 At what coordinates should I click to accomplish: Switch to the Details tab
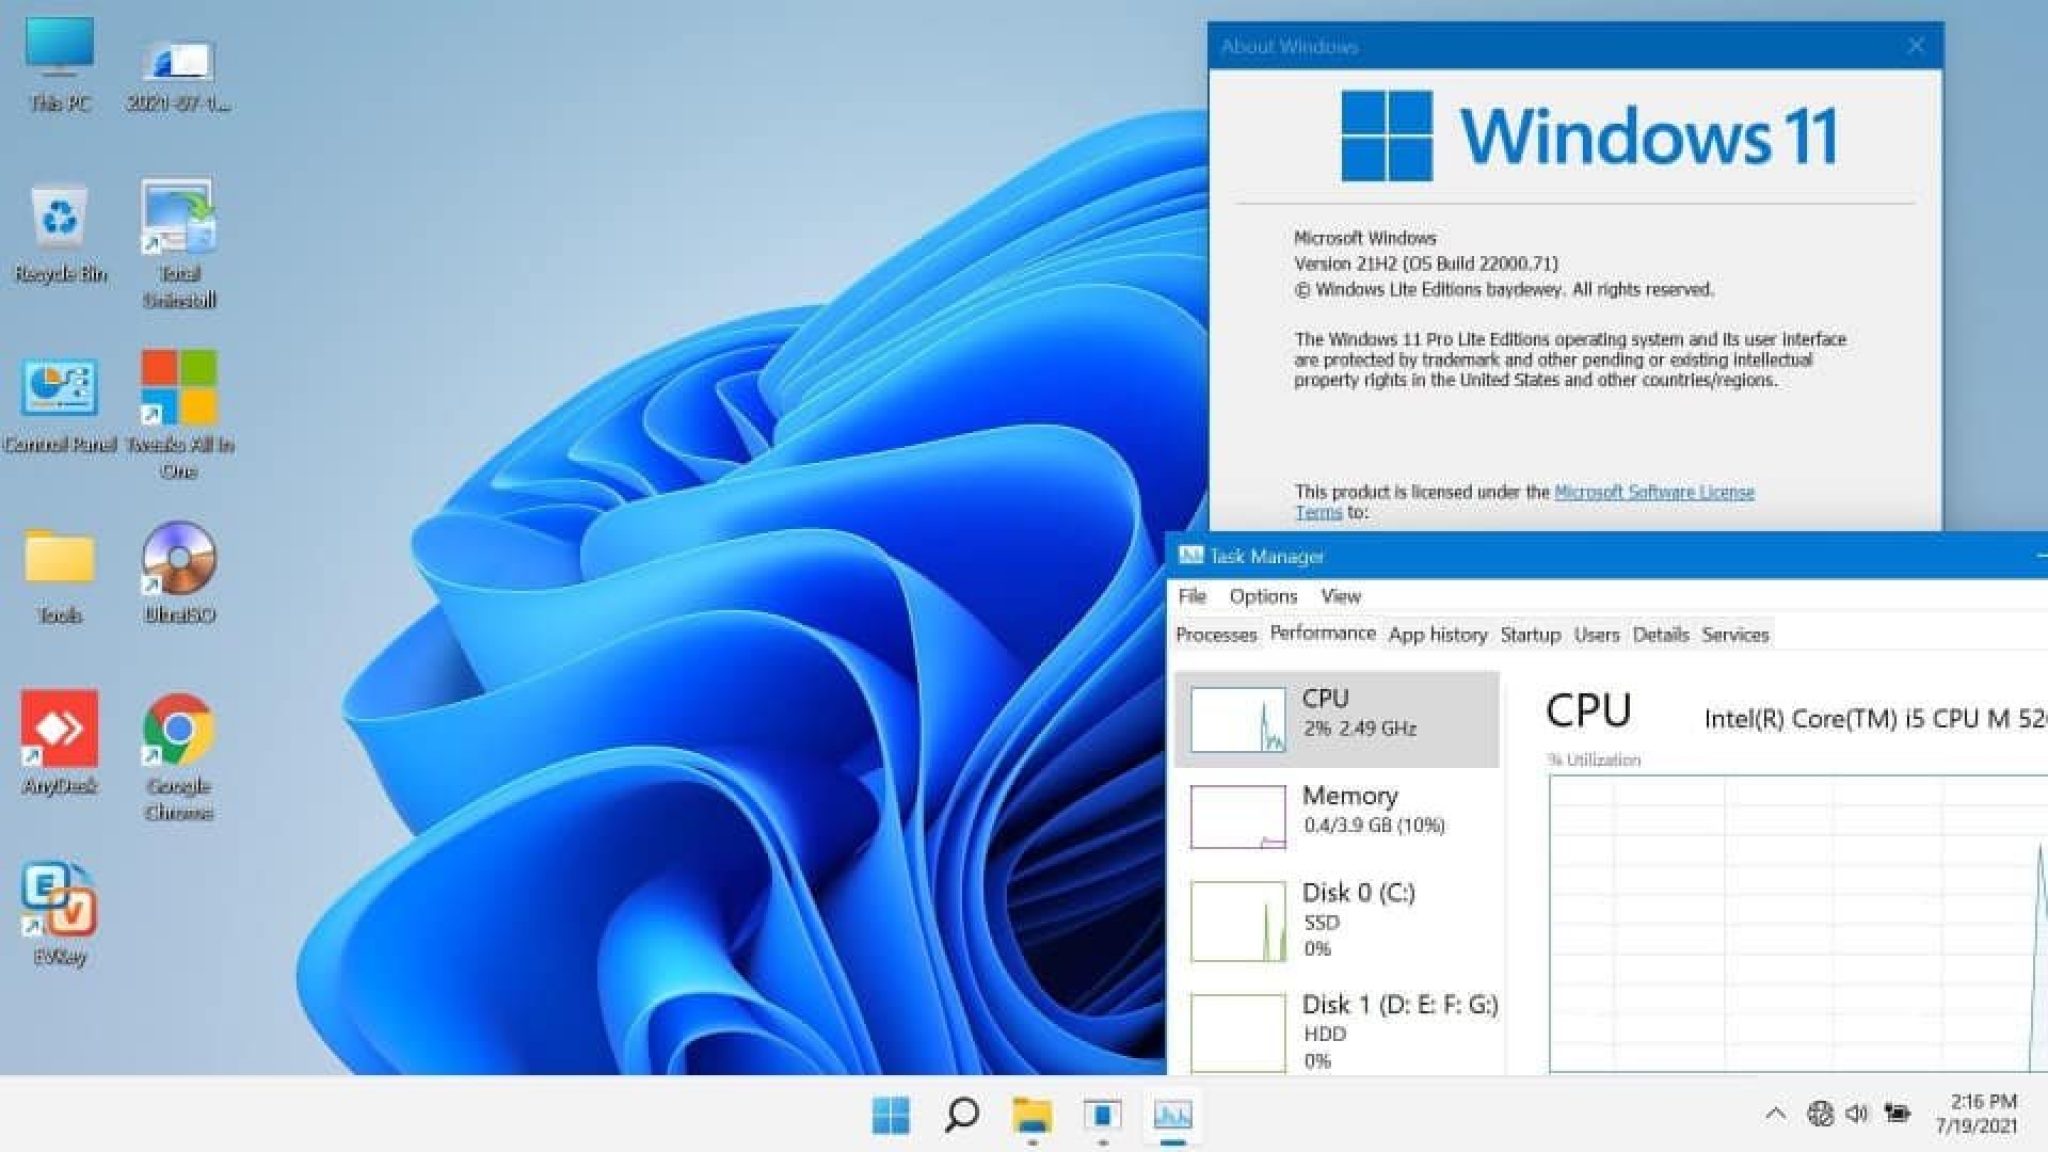click(x=1660, y=635)
